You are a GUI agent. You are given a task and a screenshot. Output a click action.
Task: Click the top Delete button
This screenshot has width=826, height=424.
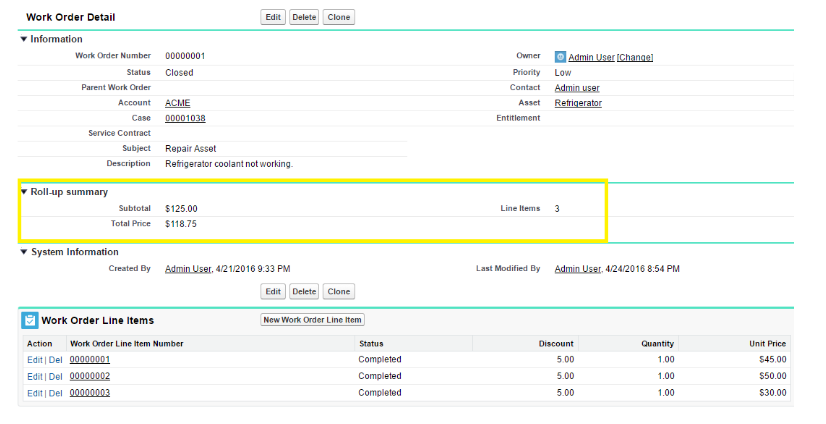coord(304,17)
